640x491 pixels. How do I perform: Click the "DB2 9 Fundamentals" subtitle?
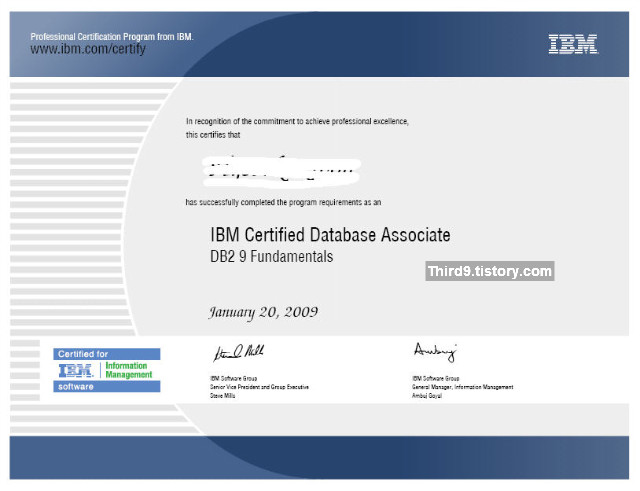pos(271,257)
